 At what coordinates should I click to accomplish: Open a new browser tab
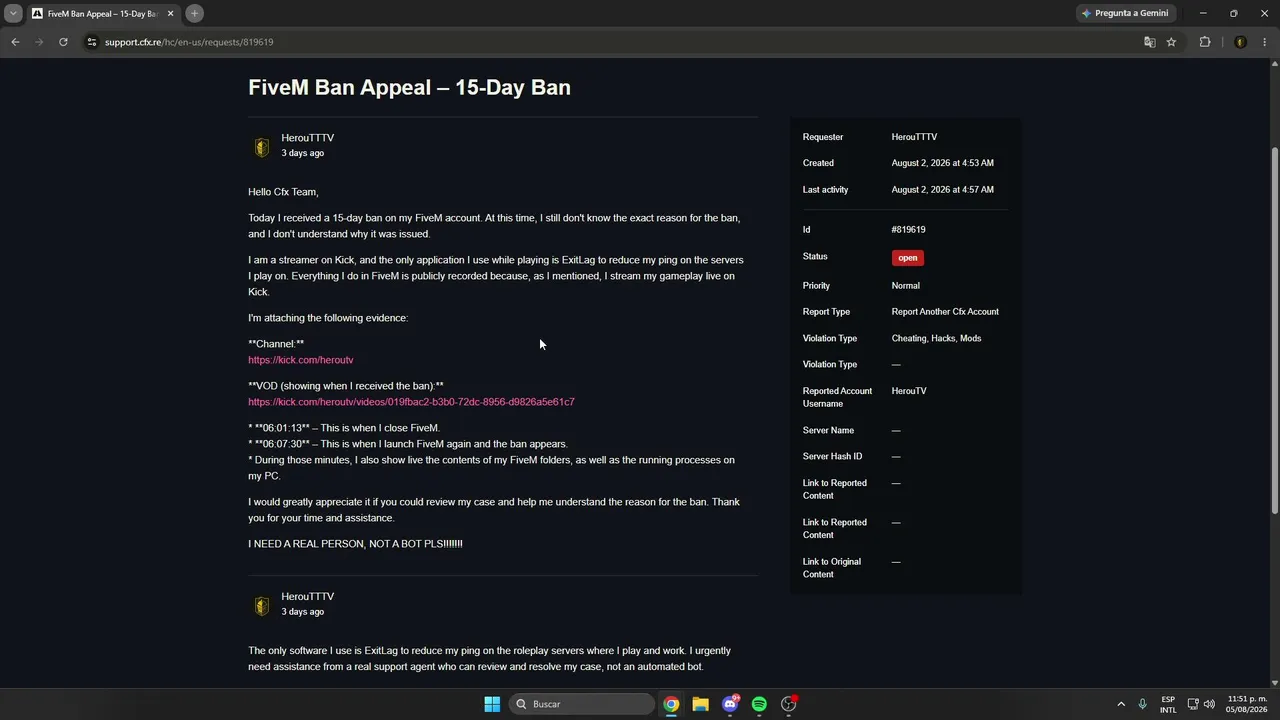[194, 13]
